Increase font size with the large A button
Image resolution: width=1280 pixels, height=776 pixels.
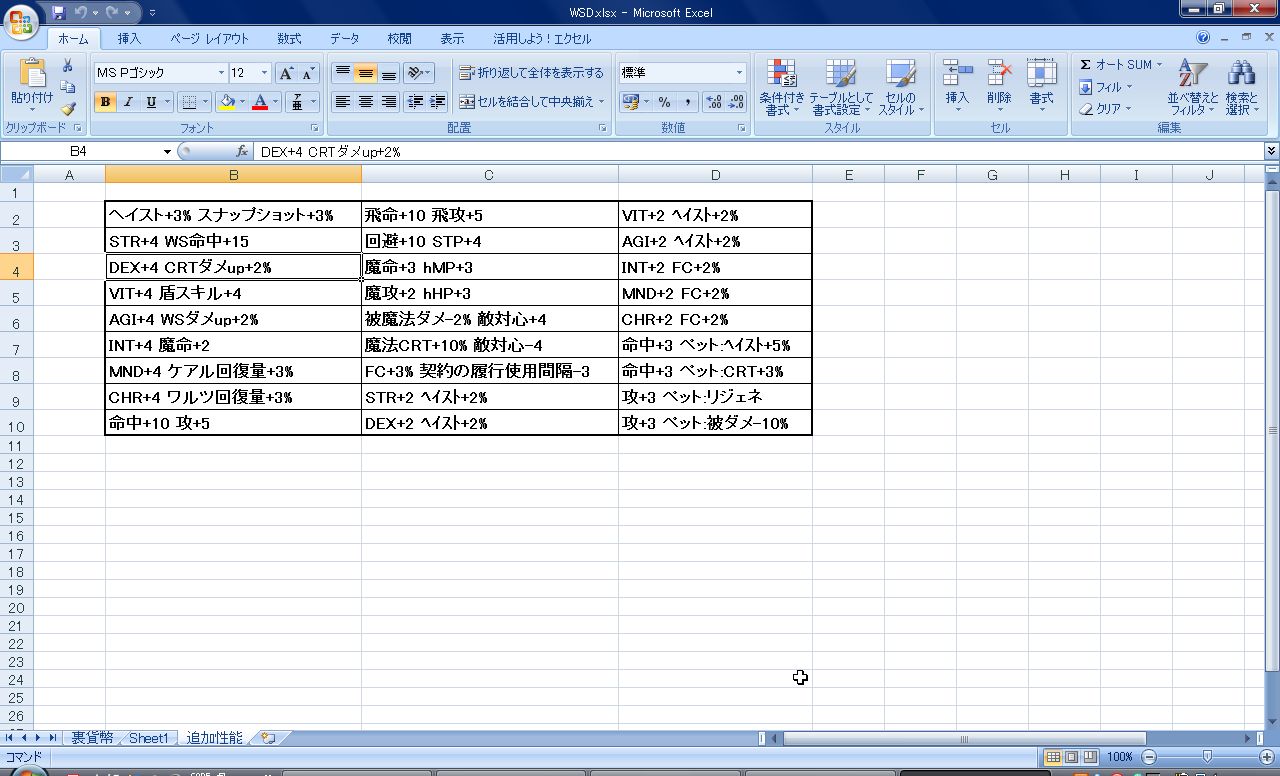286,73
